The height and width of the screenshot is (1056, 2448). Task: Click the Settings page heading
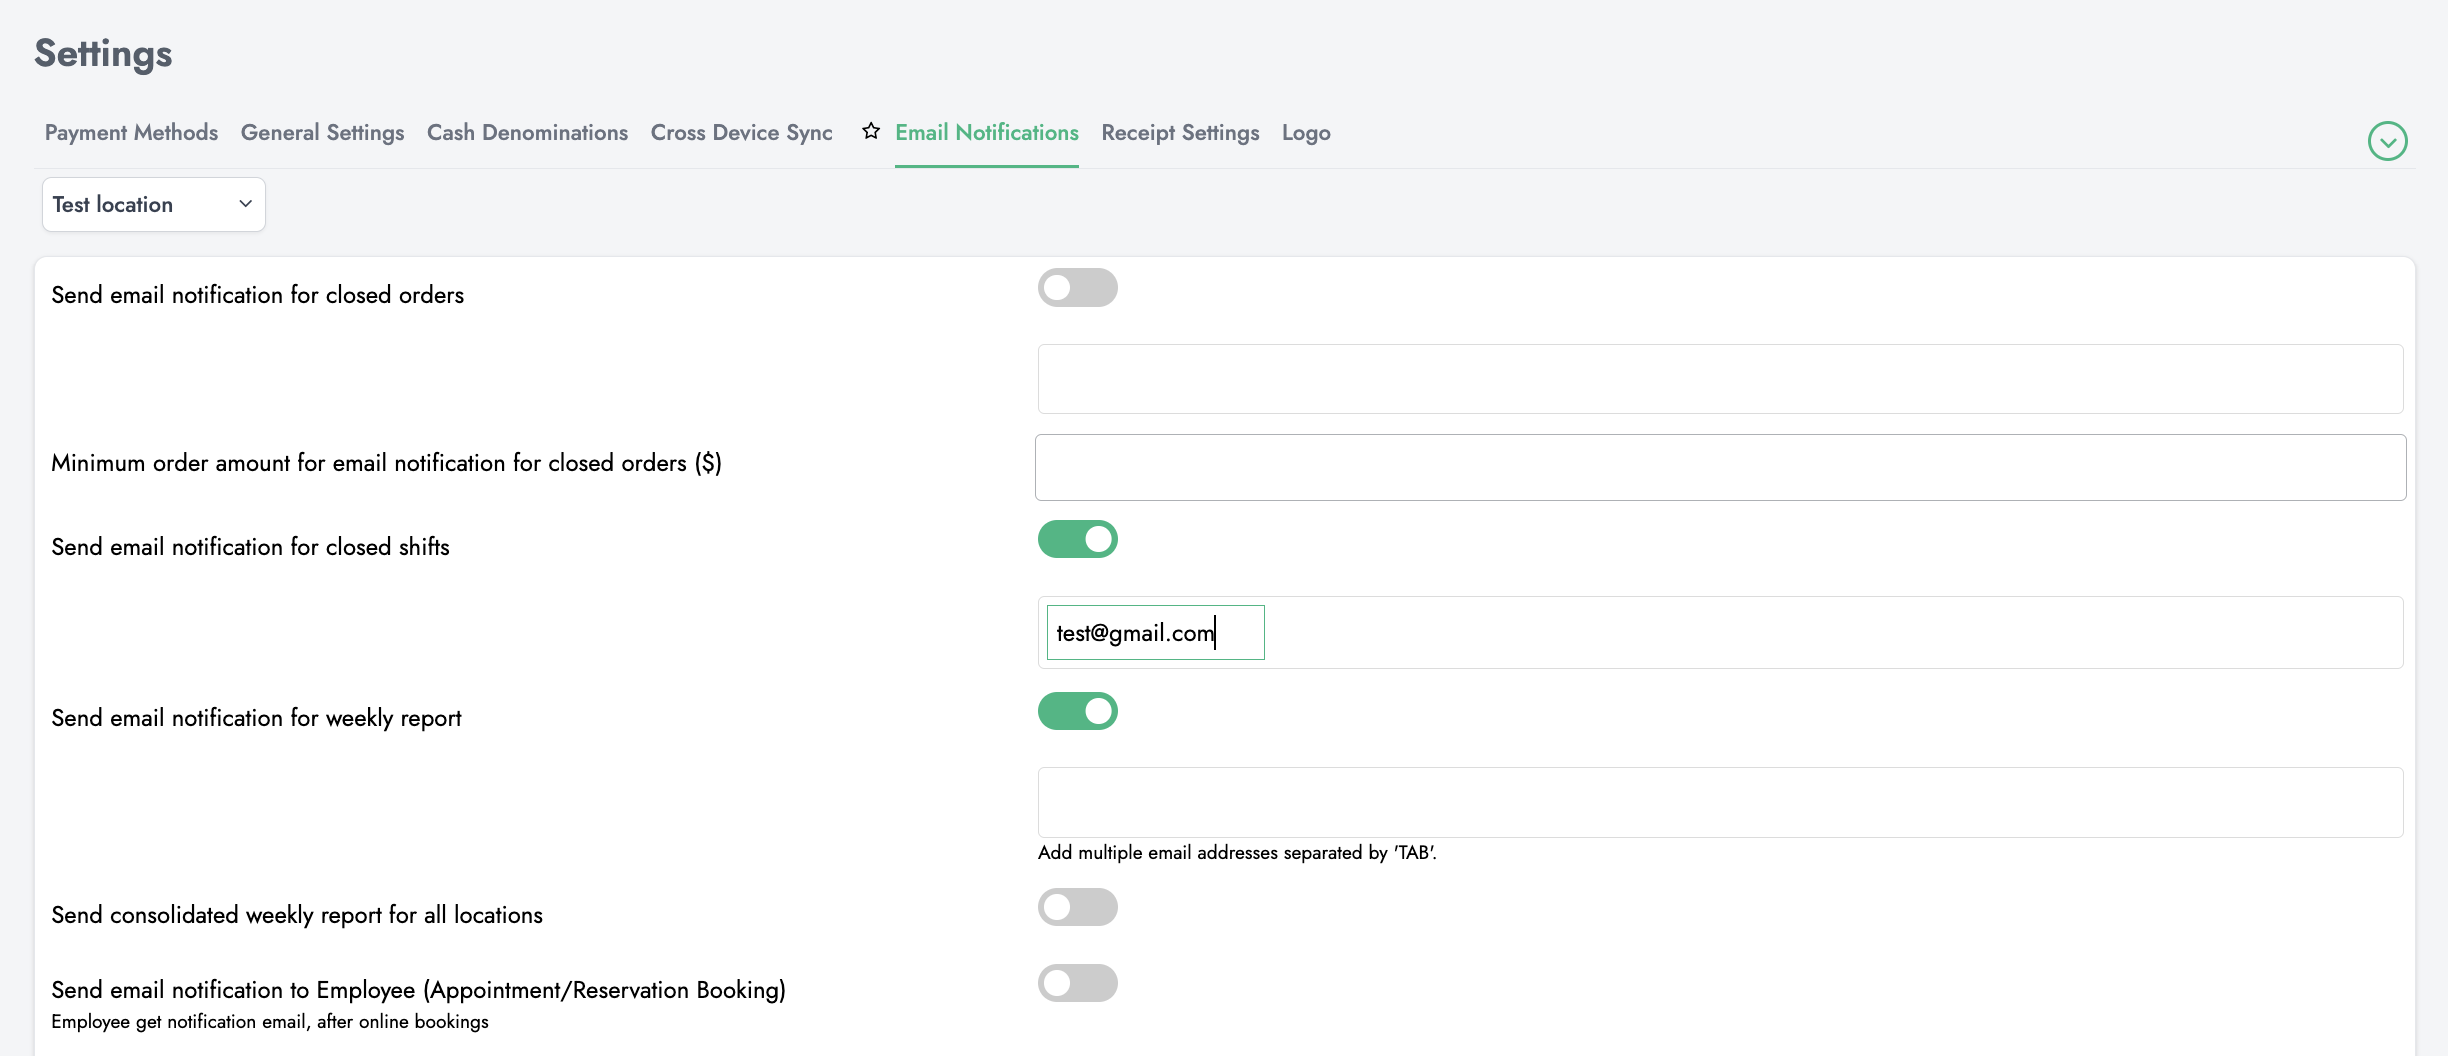pyautogui.click(x=103, y=53)
